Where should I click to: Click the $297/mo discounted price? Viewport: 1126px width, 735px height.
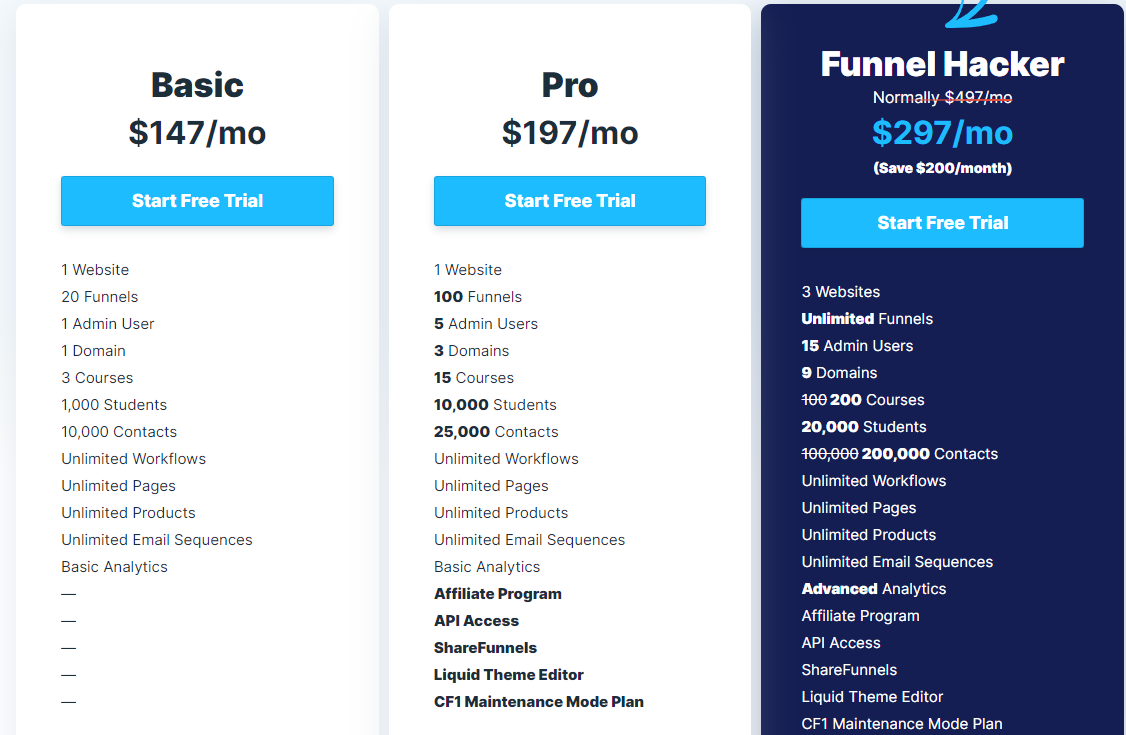942,132
